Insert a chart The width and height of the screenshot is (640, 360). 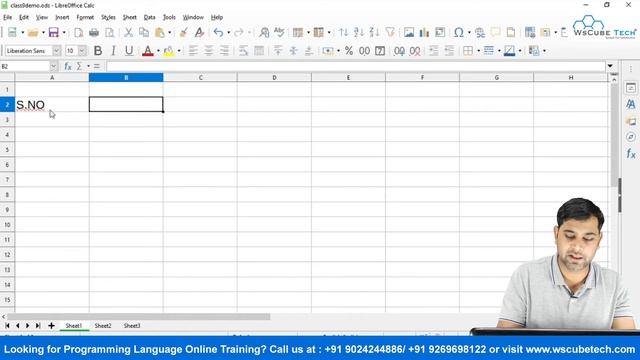424,32
